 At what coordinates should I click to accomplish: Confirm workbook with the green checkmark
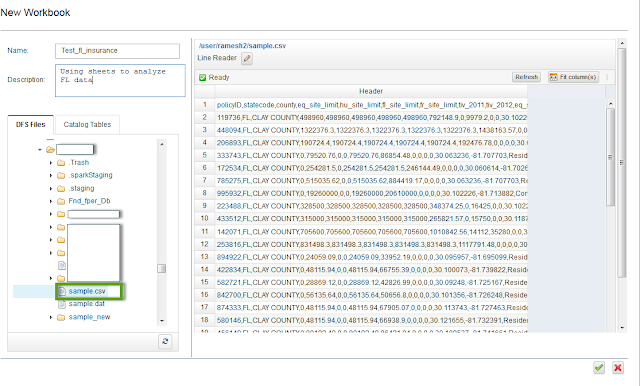pyautogui.click(x=599, y=367)
